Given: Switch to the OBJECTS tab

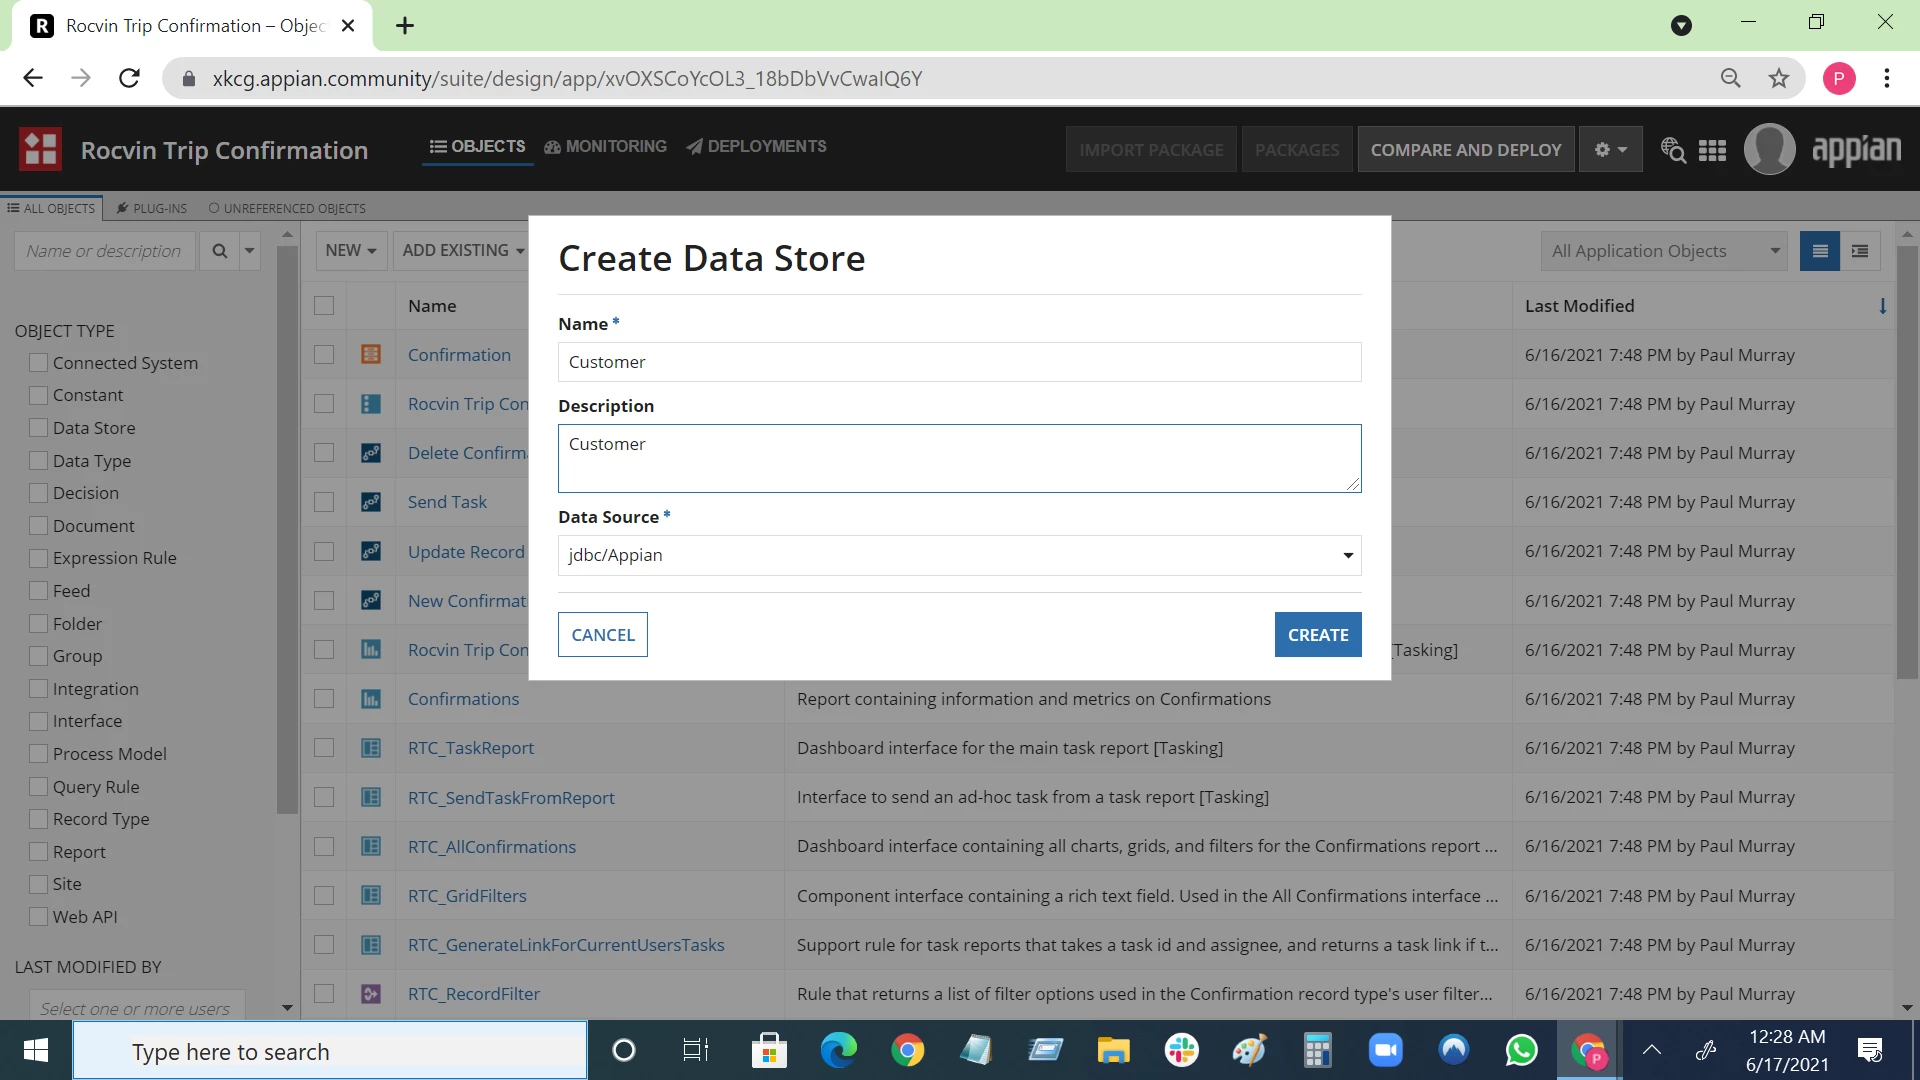Looking at the screenshot, I should 478,146.
